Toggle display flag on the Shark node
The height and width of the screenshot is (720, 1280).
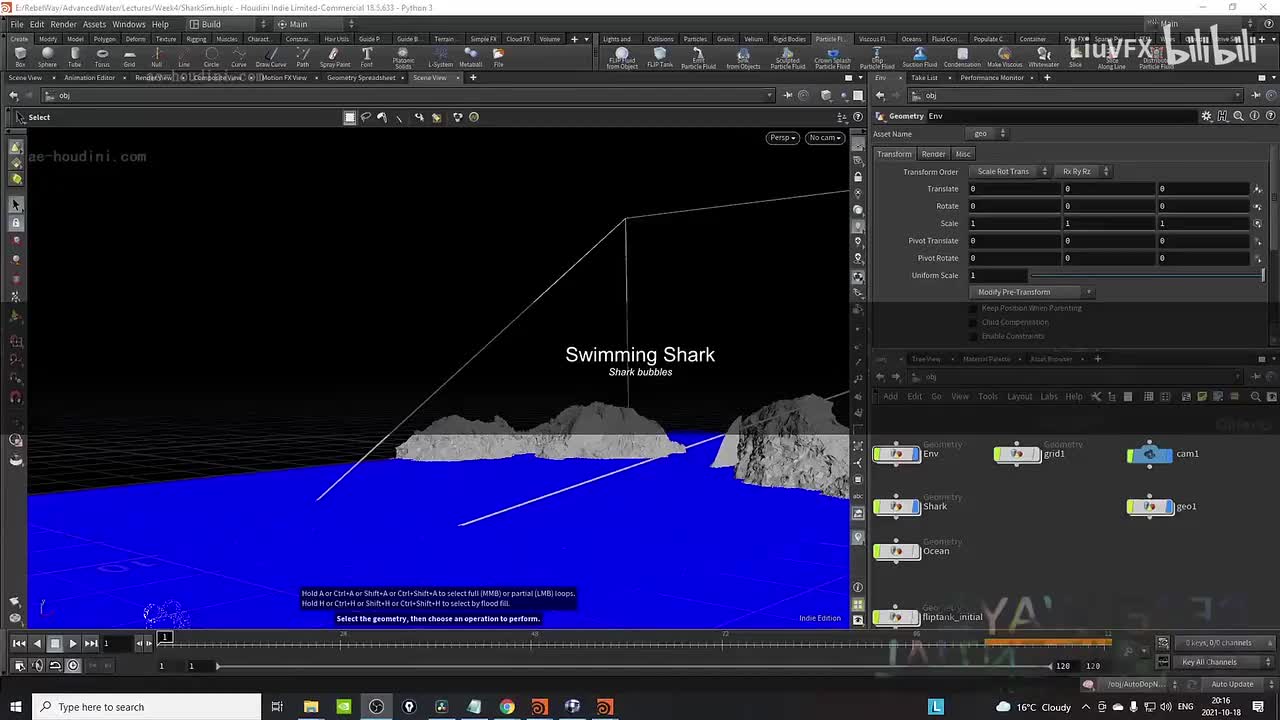[x=913, y=507]
